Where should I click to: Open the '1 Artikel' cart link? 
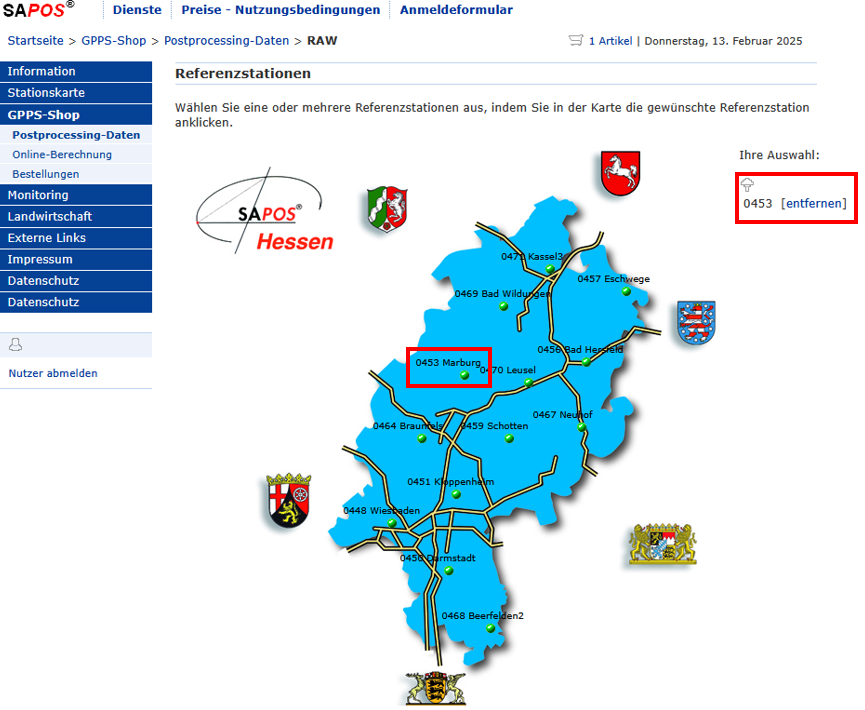(610, 41)
